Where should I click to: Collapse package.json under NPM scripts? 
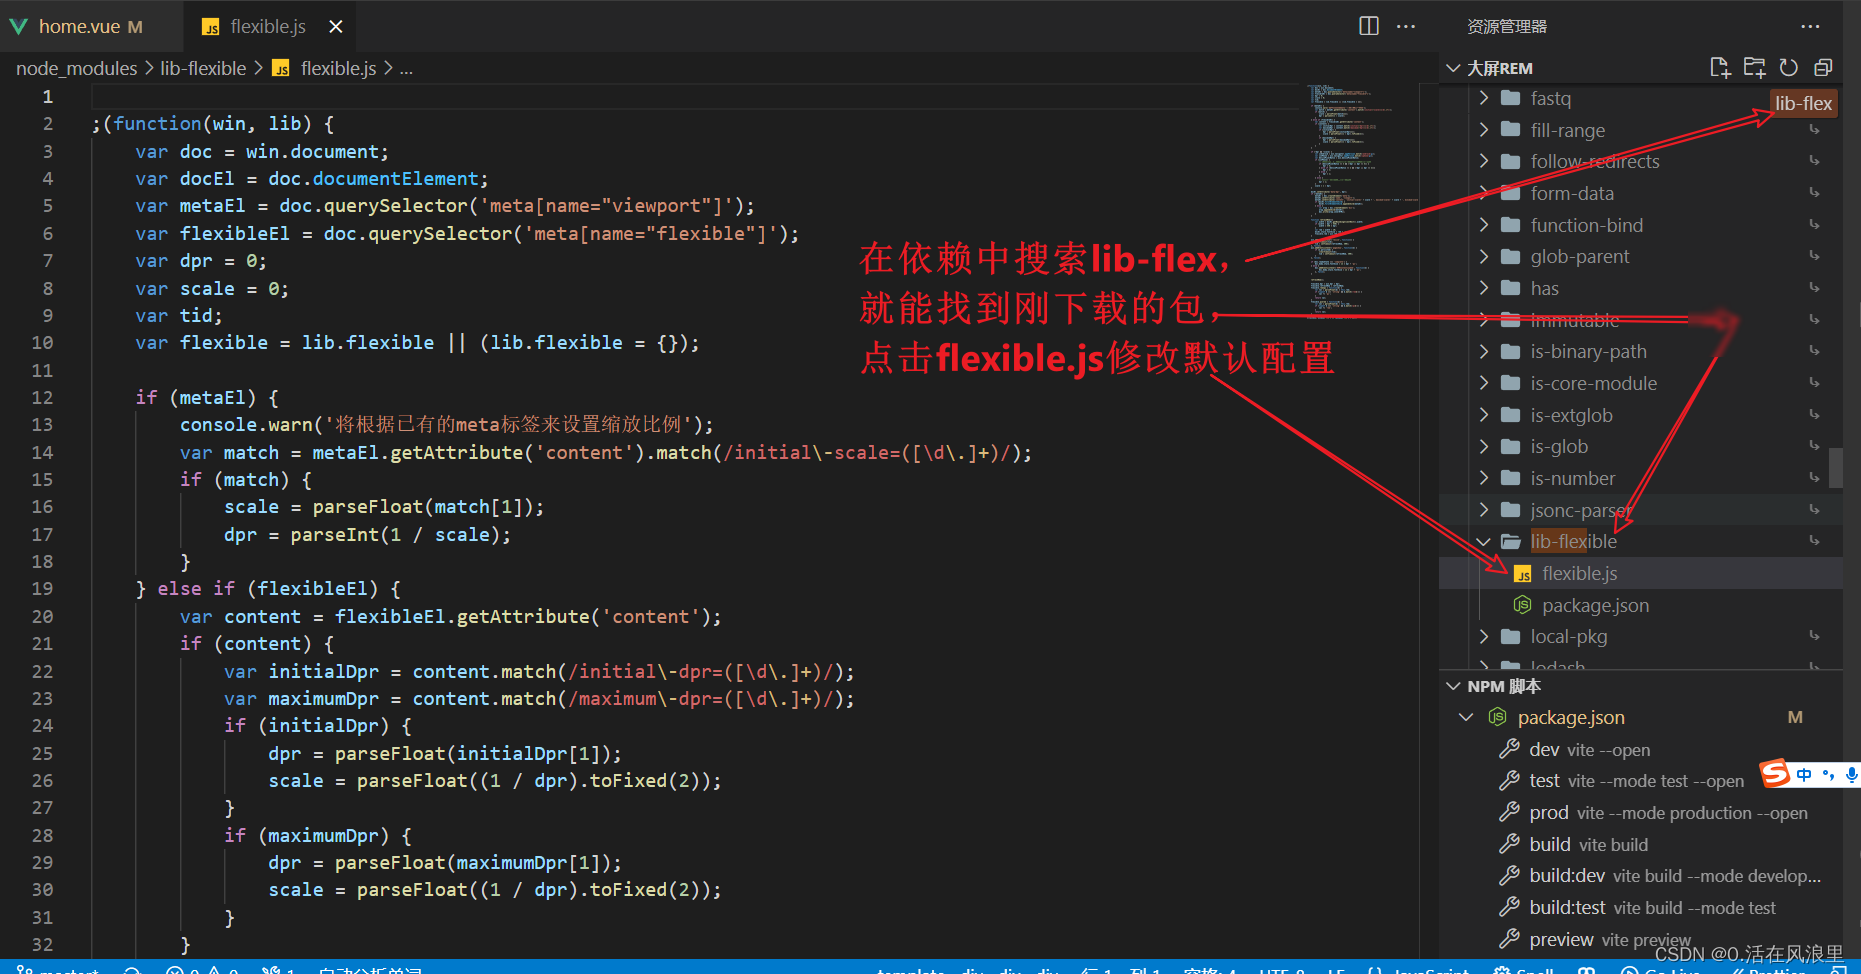(1466, 717)
